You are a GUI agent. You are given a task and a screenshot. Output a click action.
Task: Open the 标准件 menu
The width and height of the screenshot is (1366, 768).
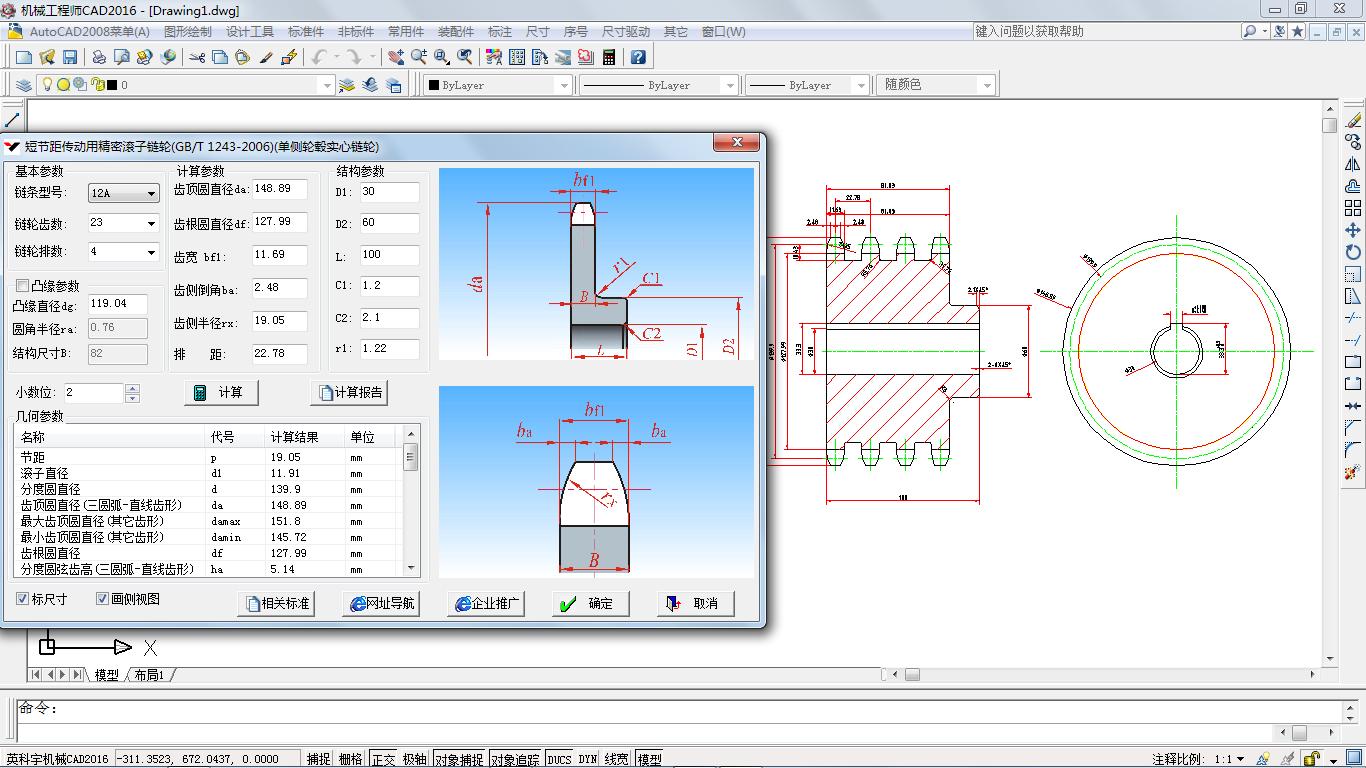(x=305, y=32)
